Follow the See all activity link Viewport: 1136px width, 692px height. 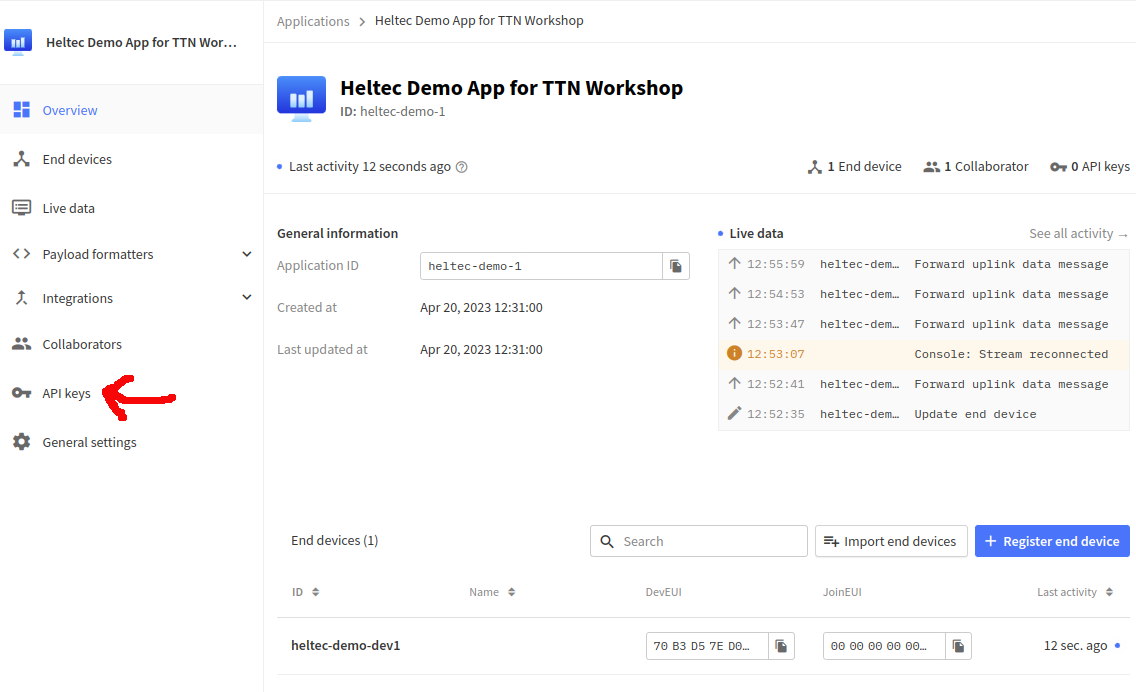(1078, 233)
